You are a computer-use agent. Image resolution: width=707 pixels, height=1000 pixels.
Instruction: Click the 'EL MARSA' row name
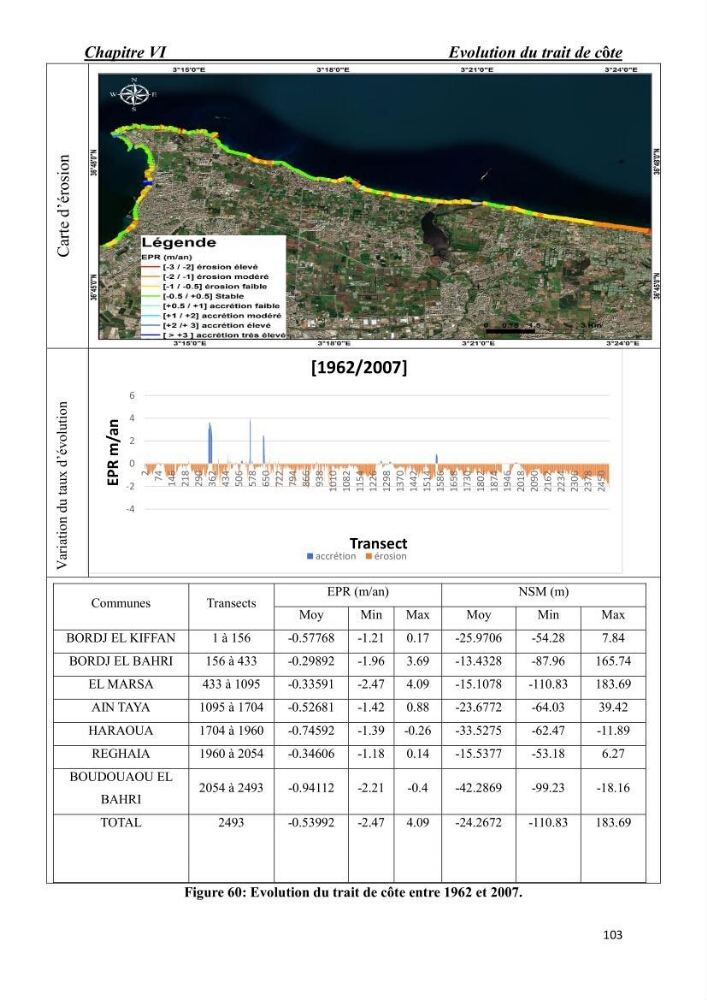click(x=120, y=684)
